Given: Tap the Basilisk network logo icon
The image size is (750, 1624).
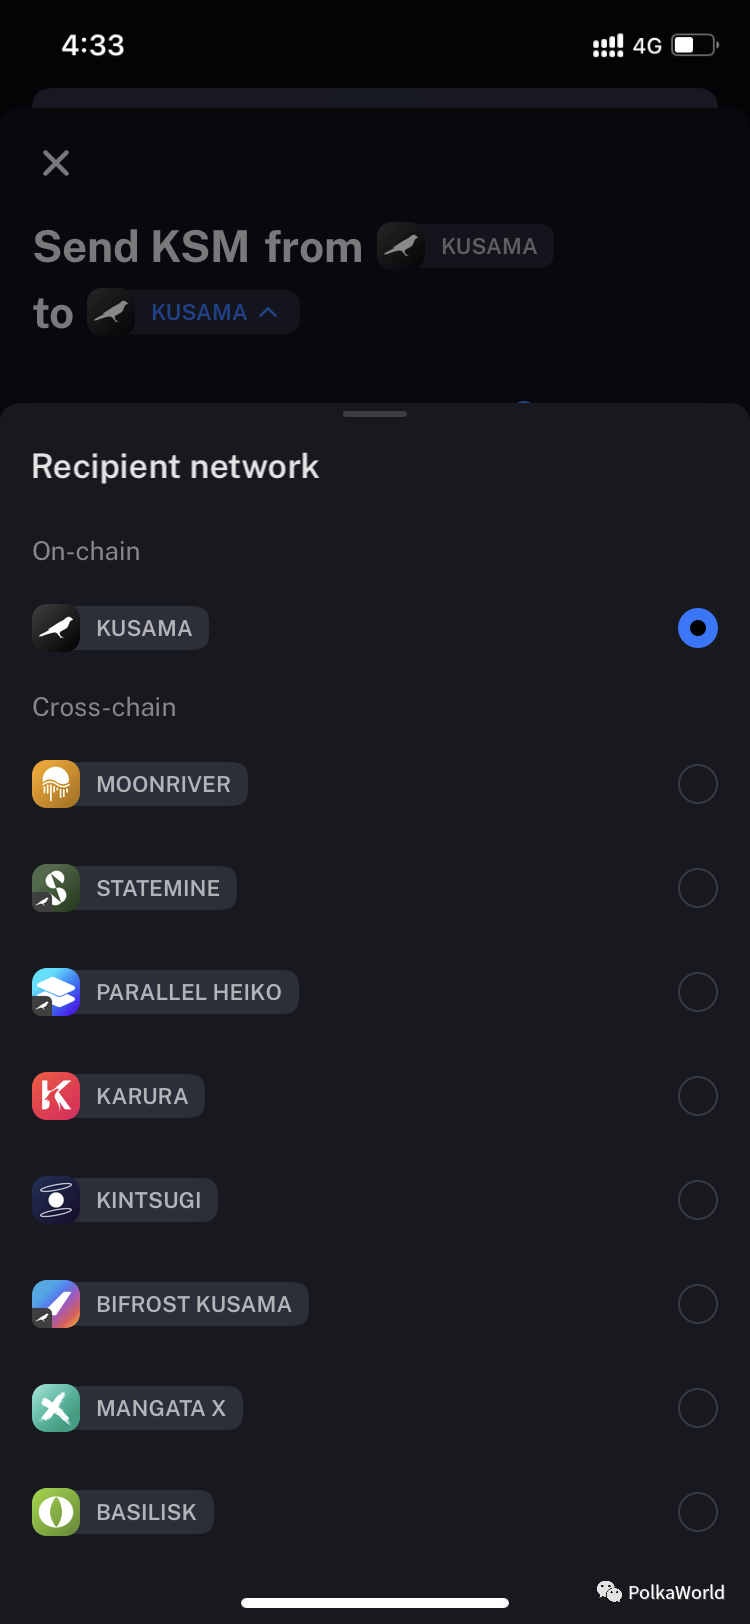Looking at the screenshot, I should [56, 1512].
